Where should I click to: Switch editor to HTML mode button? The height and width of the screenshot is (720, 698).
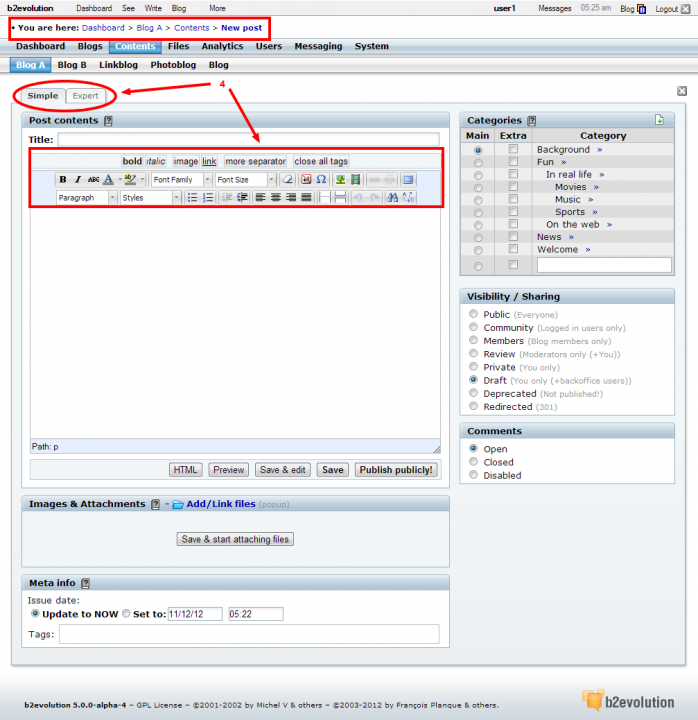pos(186,470)
